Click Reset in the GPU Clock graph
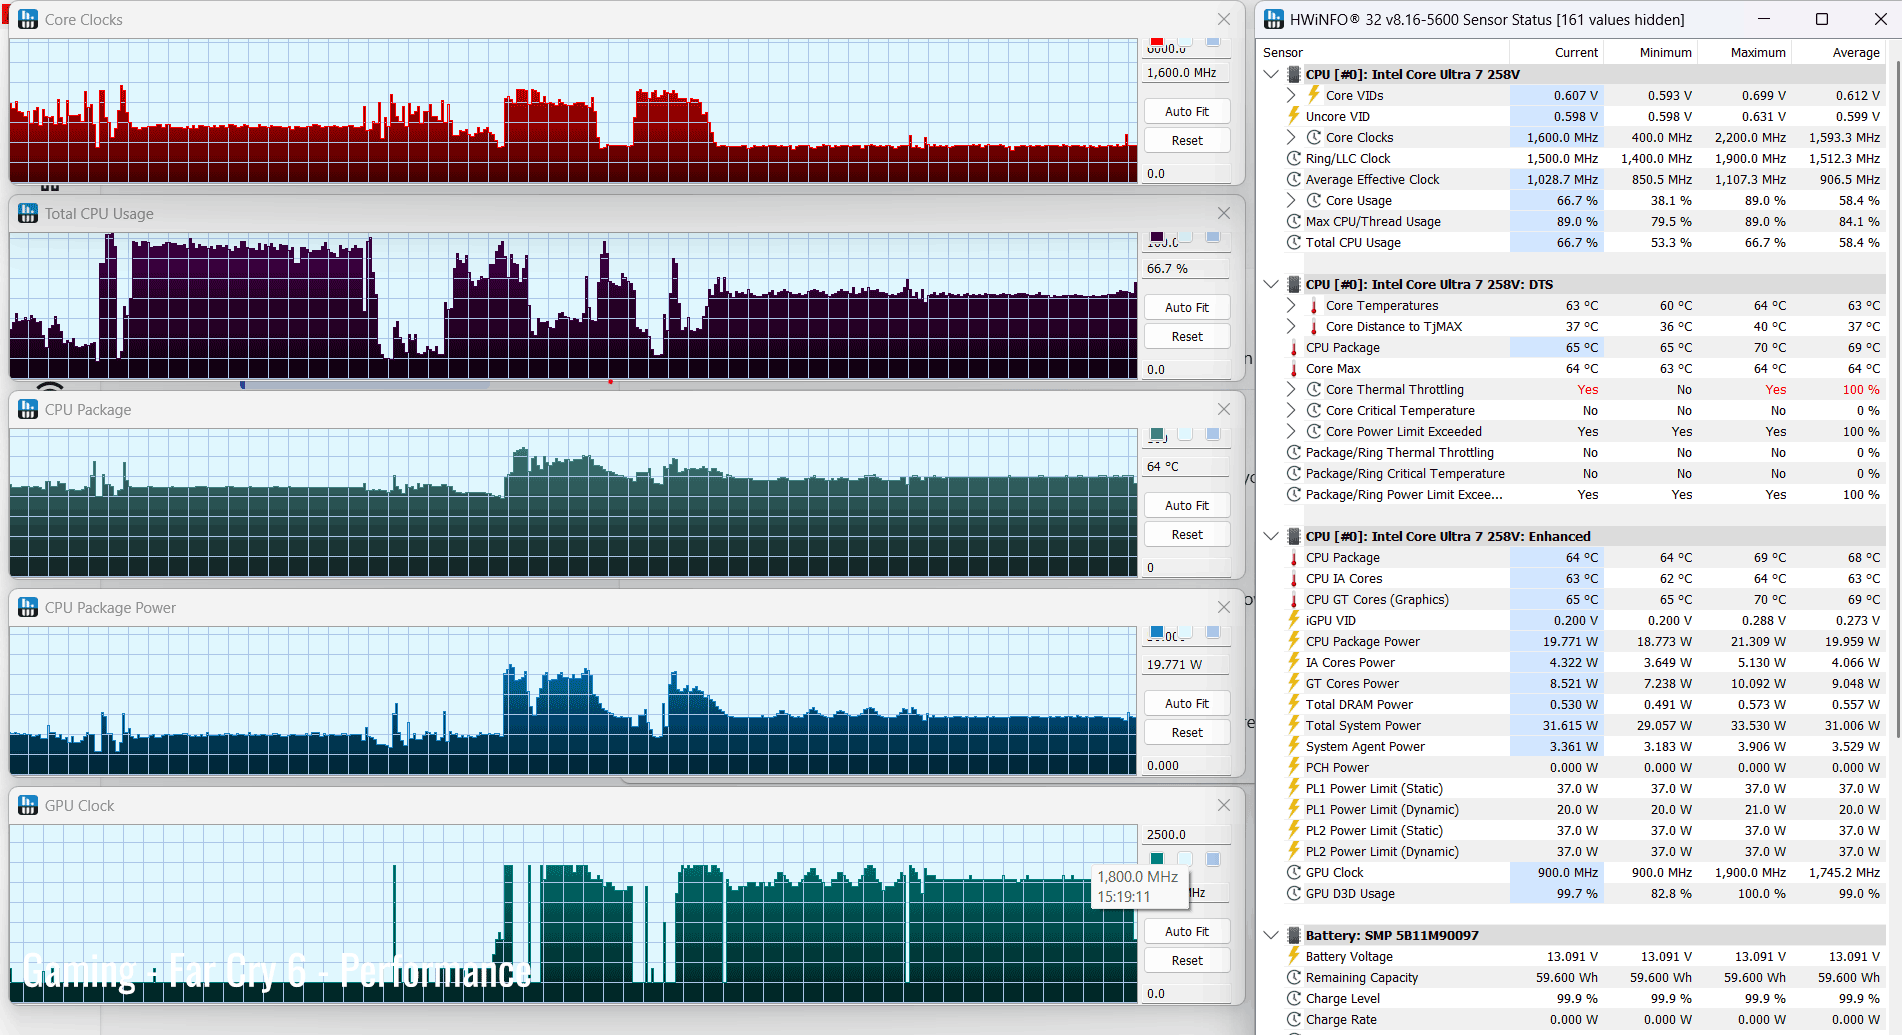This screenshot has height=1035, width=1902. coord(1187,960)
